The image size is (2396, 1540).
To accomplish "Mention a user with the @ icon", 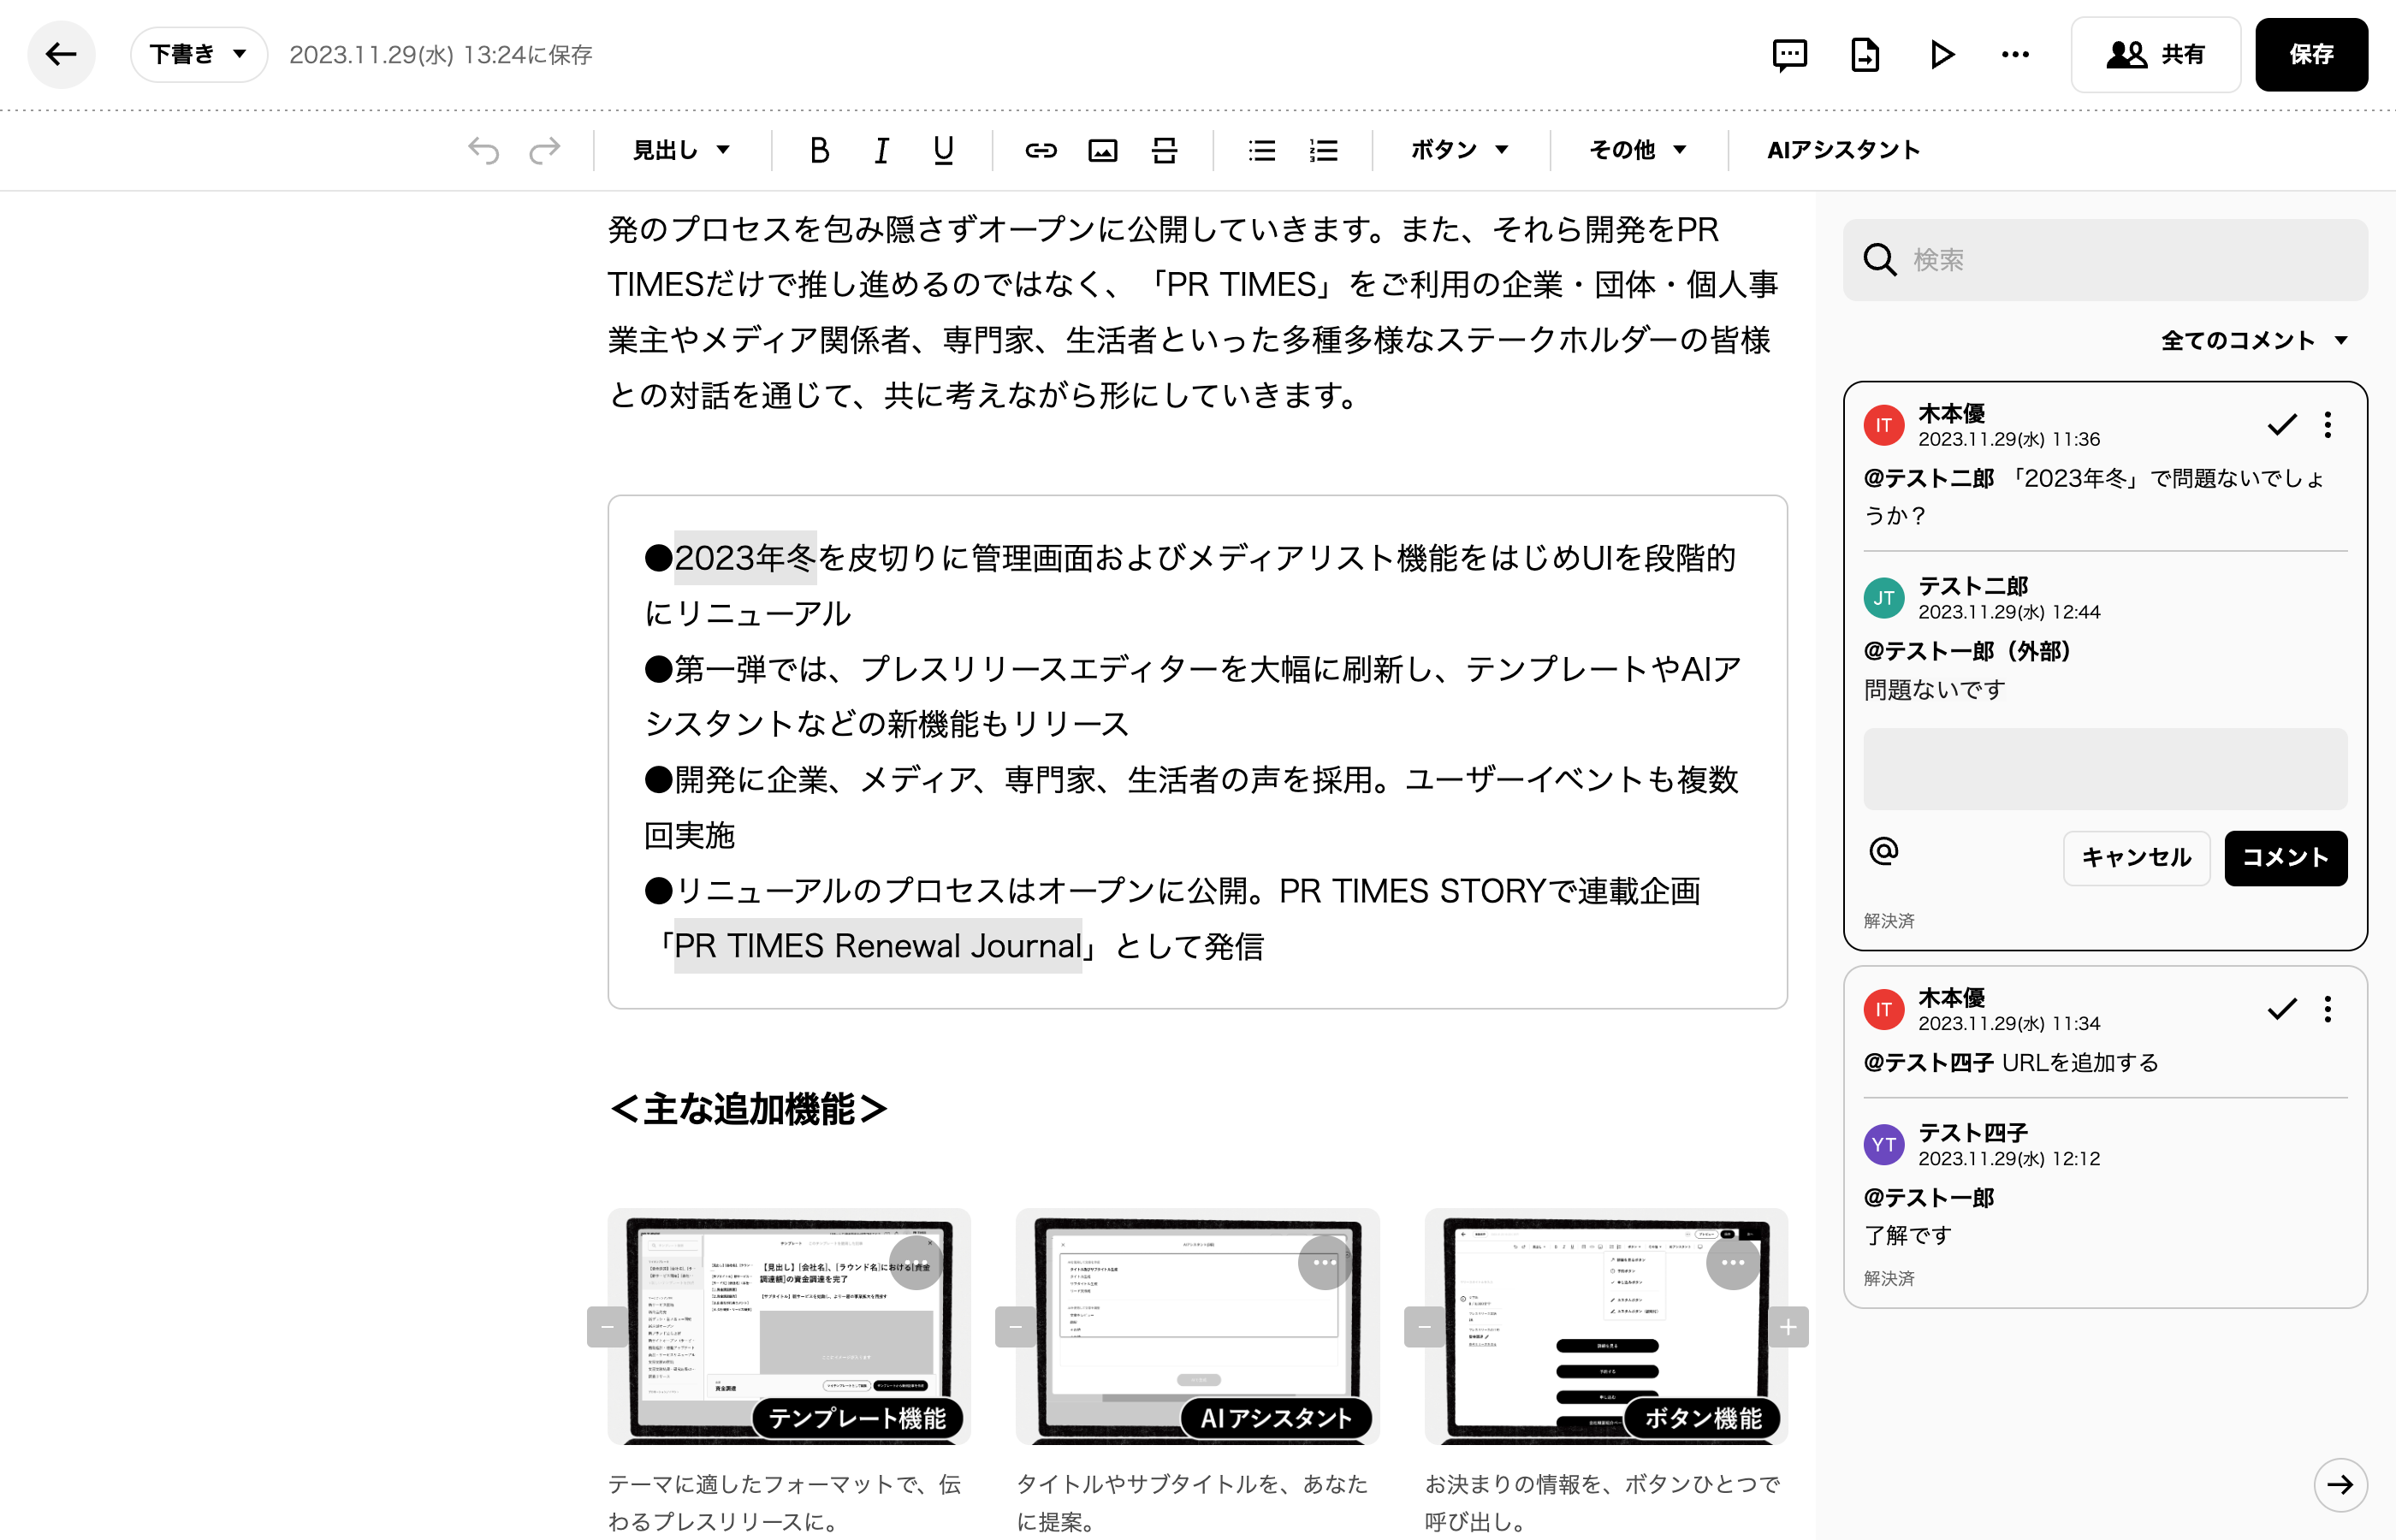I will click(1884, 851).
